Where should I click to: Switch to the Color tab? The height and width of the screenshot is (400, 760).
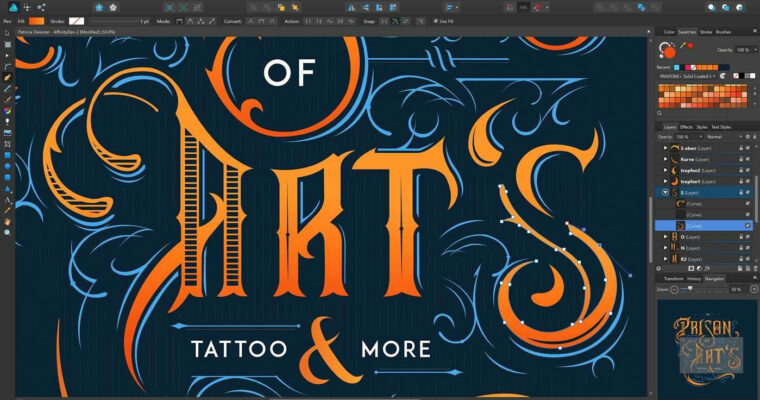(669, 32)
